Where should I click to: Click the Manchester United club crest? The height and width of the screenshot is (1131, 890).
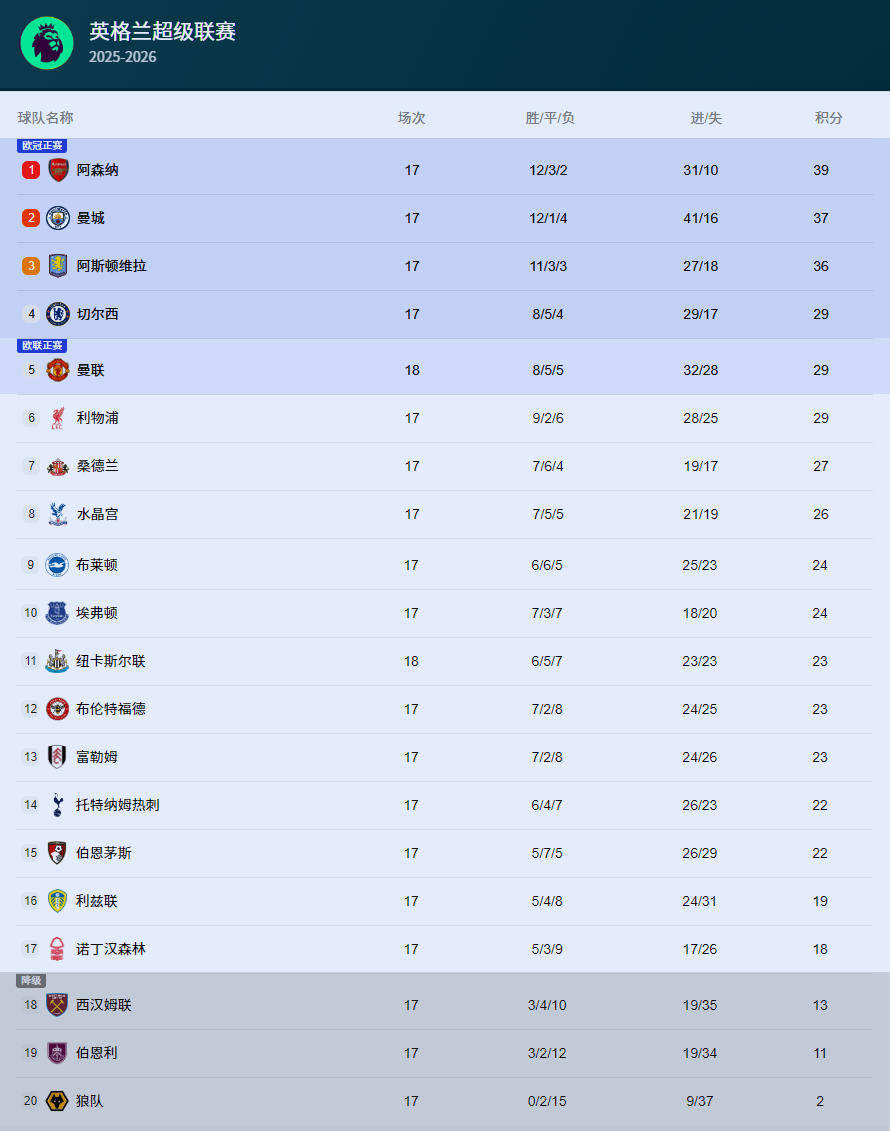[58, 370]
